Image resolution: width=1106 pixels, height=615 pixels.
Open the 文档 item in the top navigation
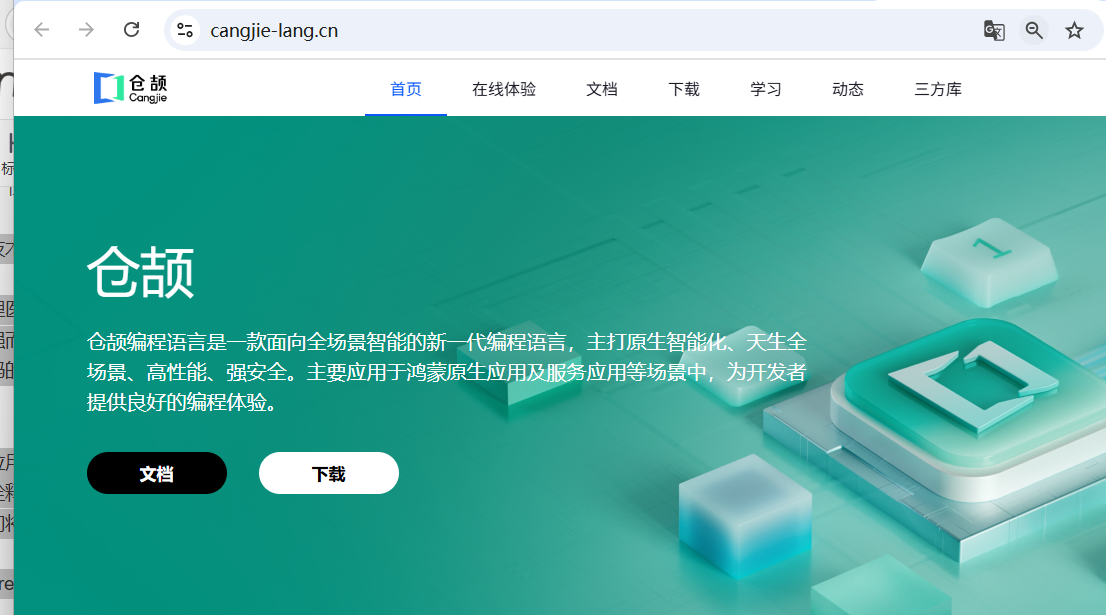coord(602,89)
